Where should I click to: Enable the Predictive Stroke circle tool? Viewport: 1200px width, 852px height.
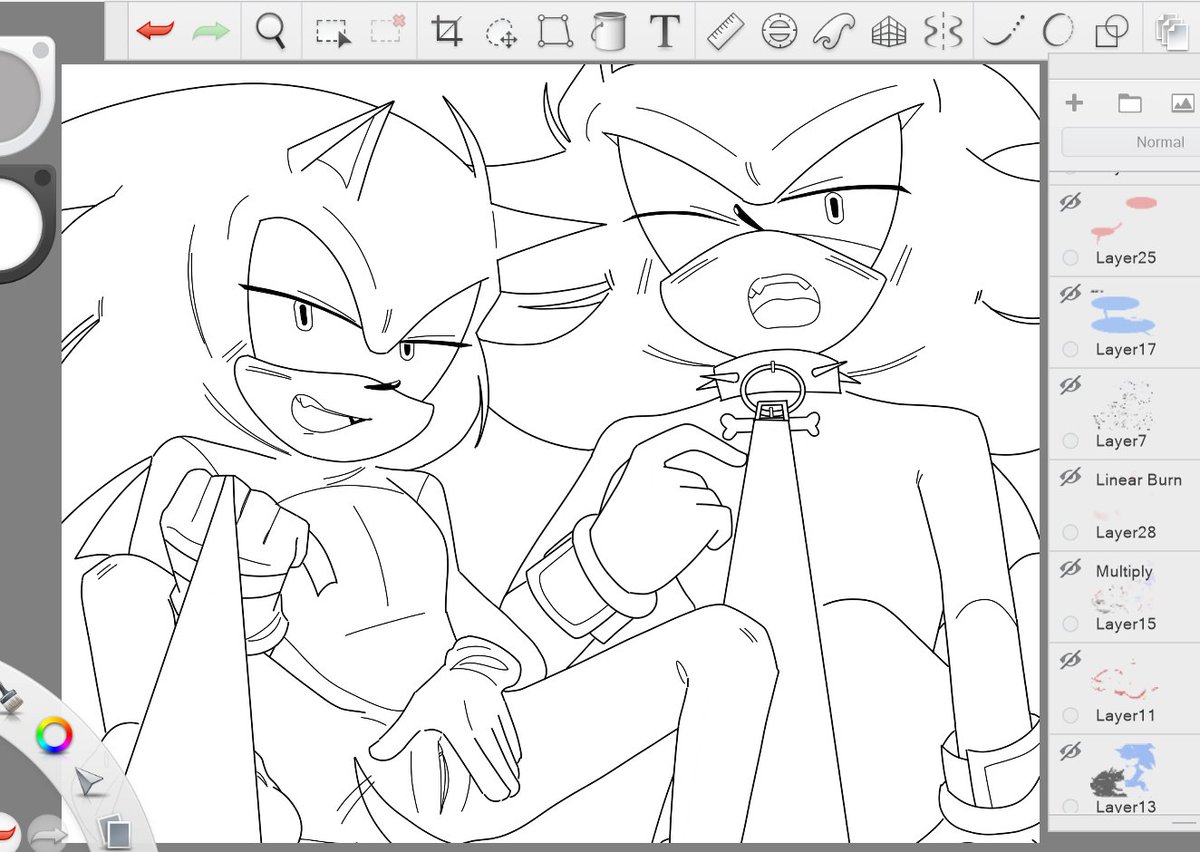coord(1058,31)
